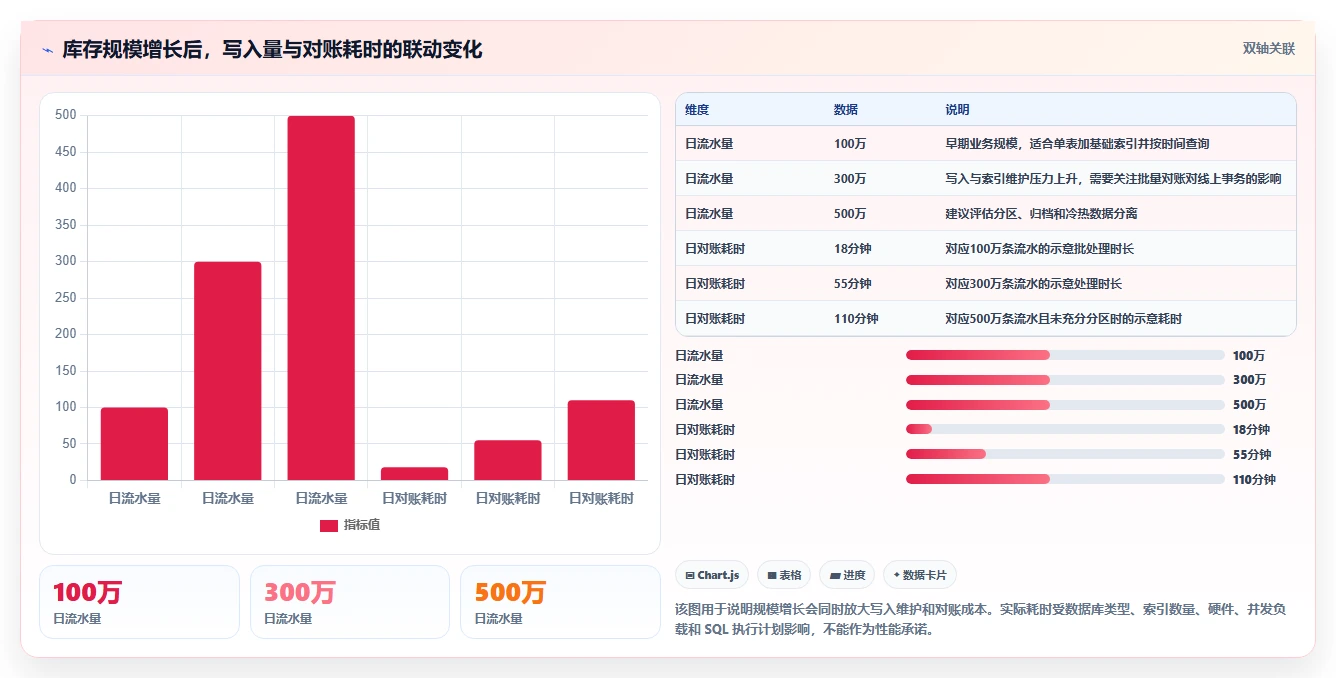Click the progress bar labeled 100万
The height and width of the screenshot is (678, 1336).
click(1065, 355)
